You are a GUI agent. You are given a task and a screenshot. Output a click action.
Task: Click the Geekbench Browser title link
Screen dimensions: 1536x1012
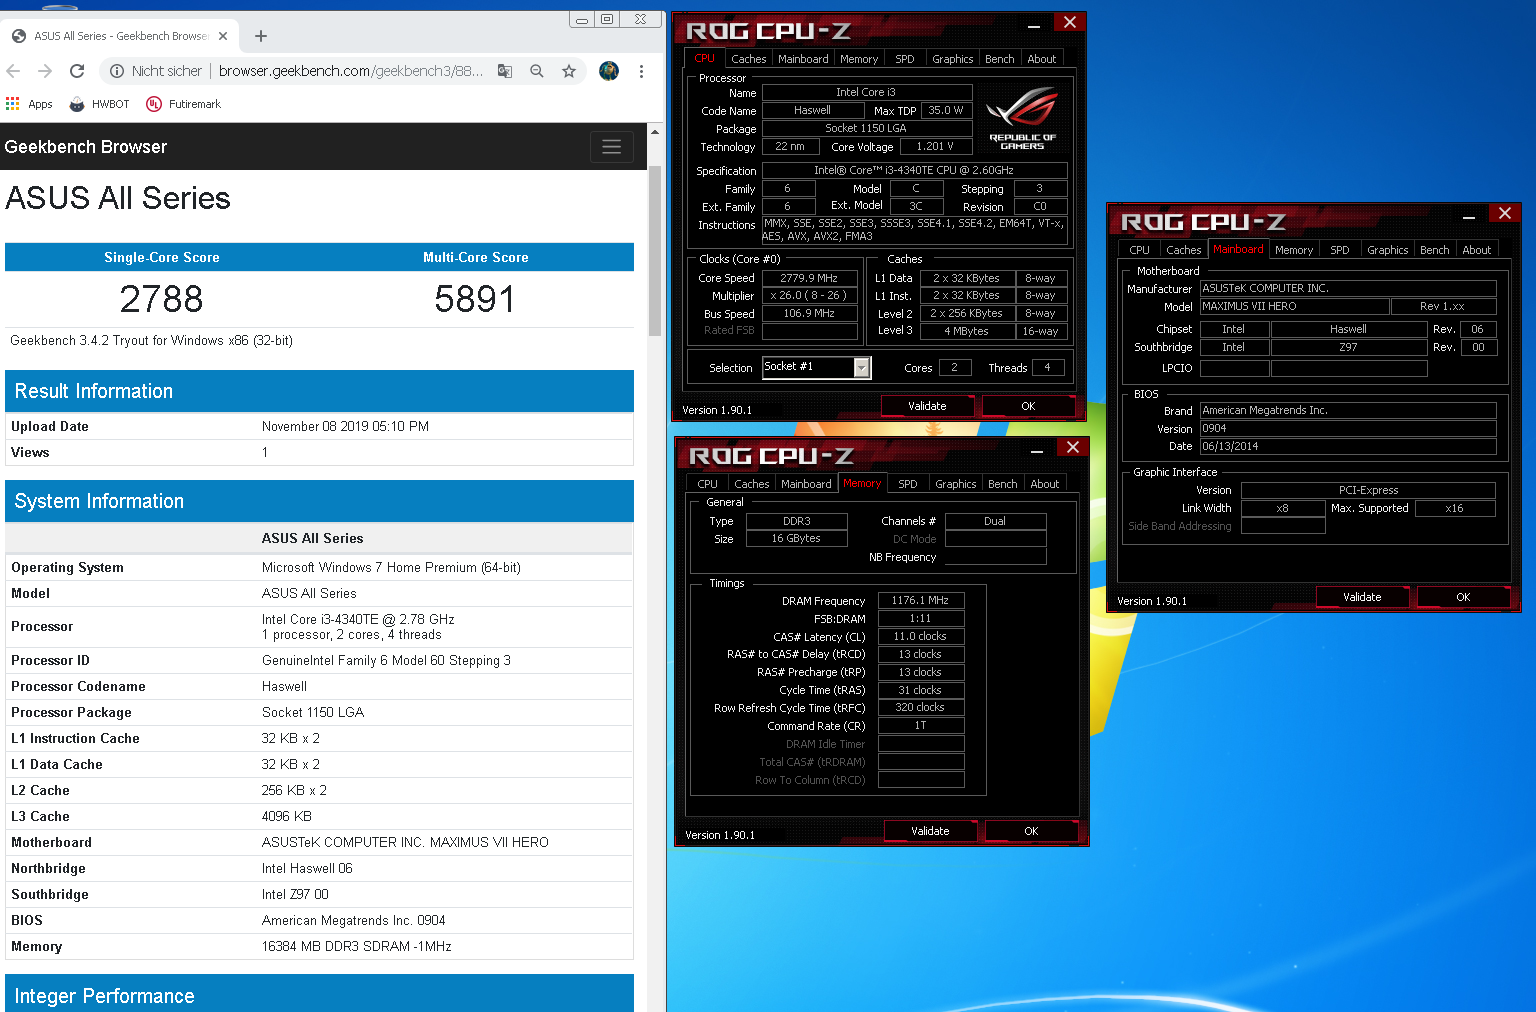pyautogui.click(x=86, y=147)
